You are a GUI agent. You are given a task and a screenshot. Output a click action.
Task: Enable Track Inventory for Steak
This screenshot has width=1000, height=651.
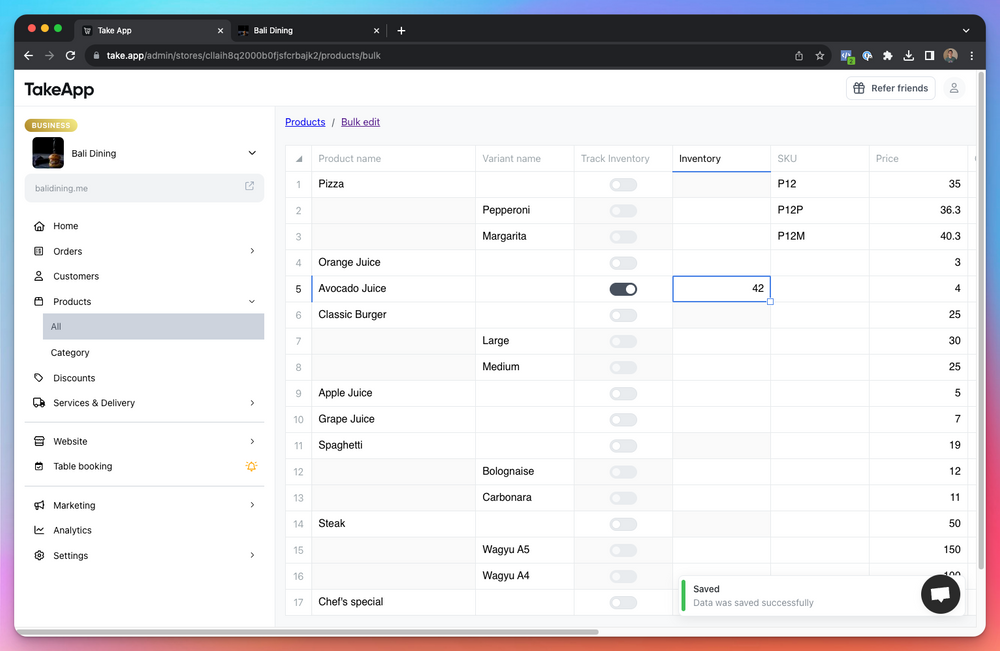point(623,524)
